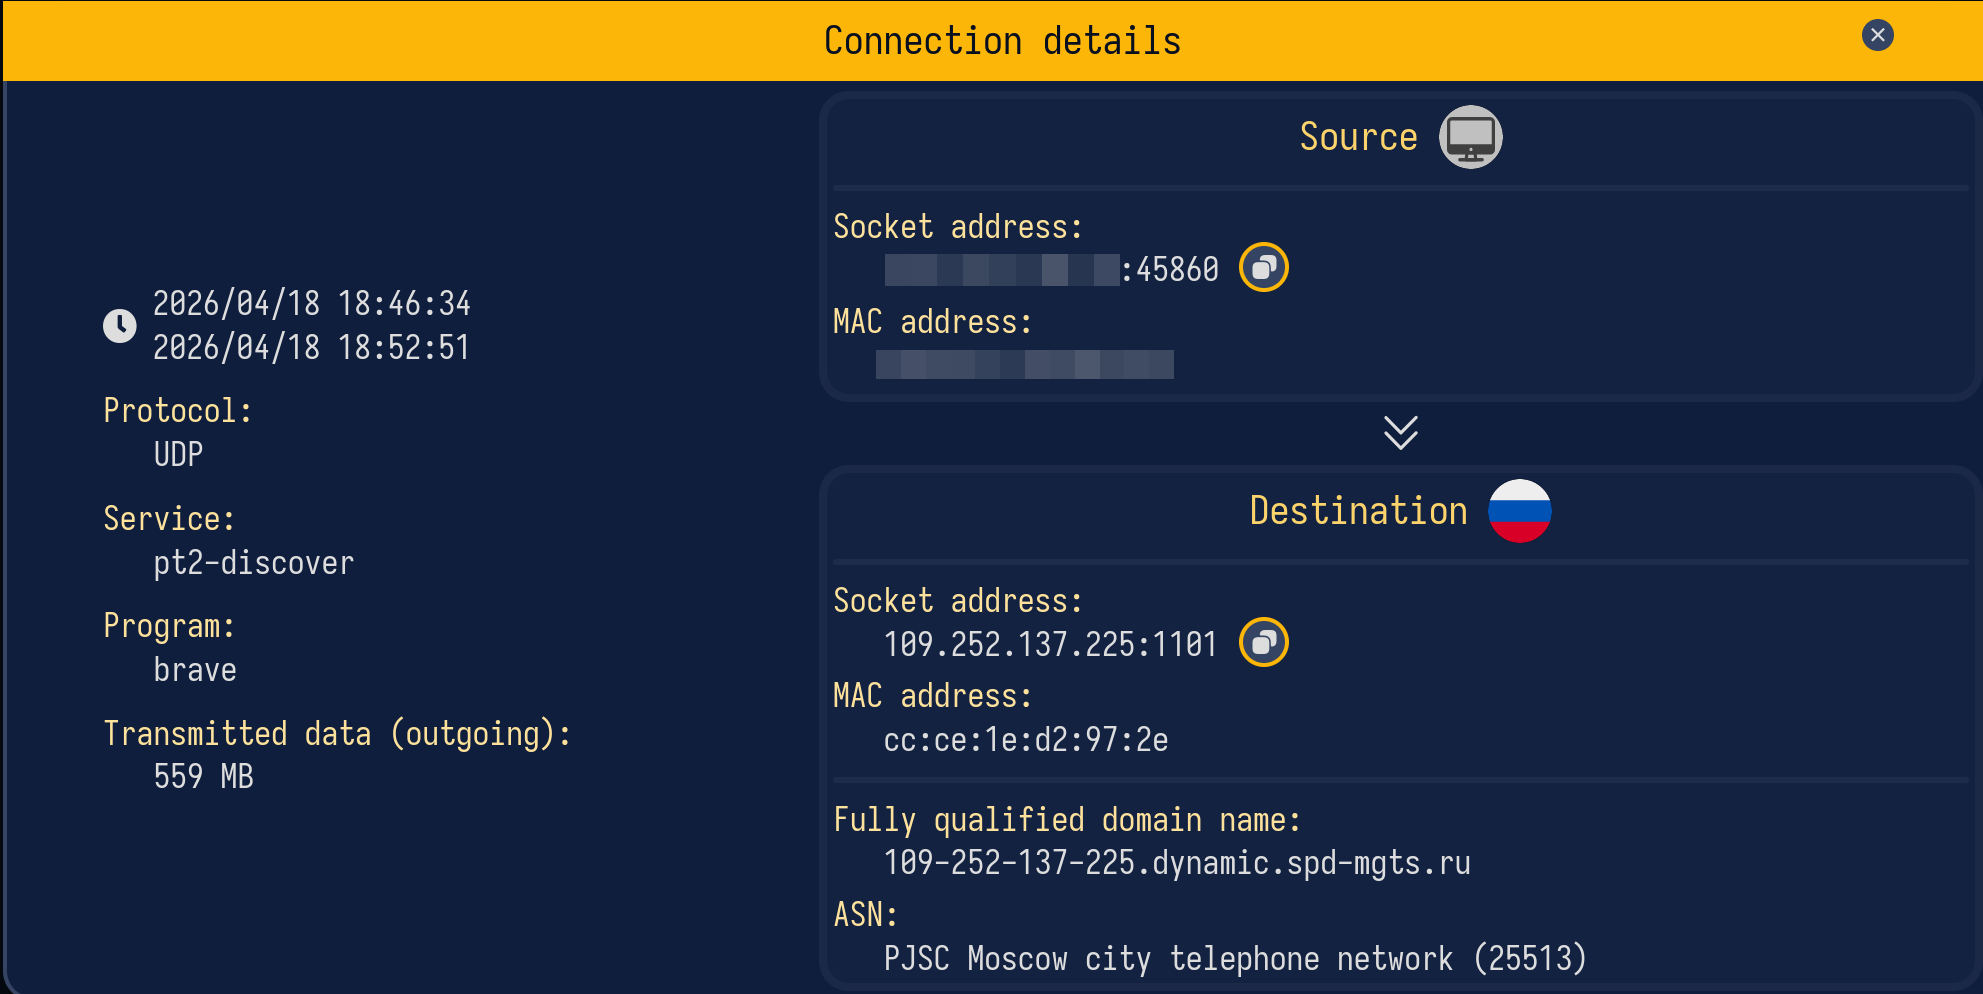The width and height of the screenshot is (1983, 994).
Task: Close the Connection details dialog
Action: coord(1877,36)
